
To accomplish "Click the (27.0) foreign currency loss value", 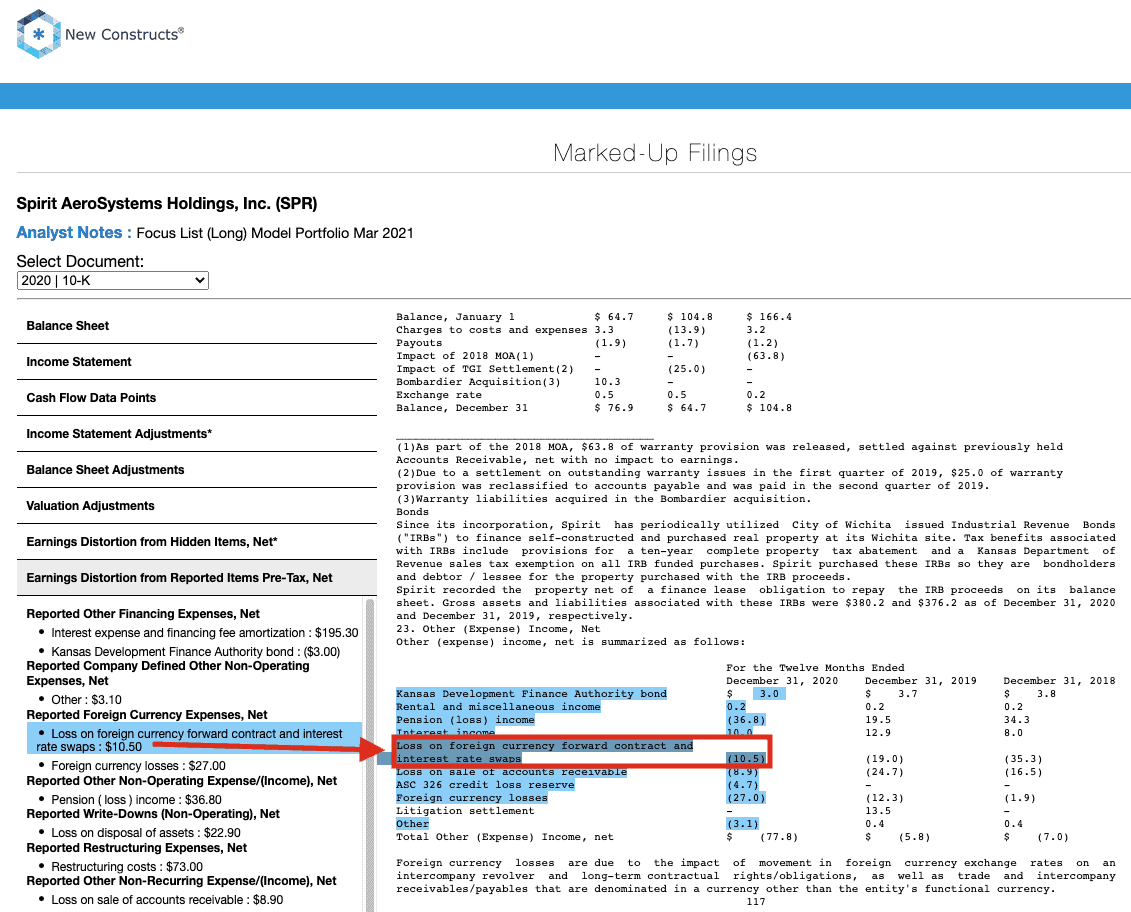I will coord(746,798).
